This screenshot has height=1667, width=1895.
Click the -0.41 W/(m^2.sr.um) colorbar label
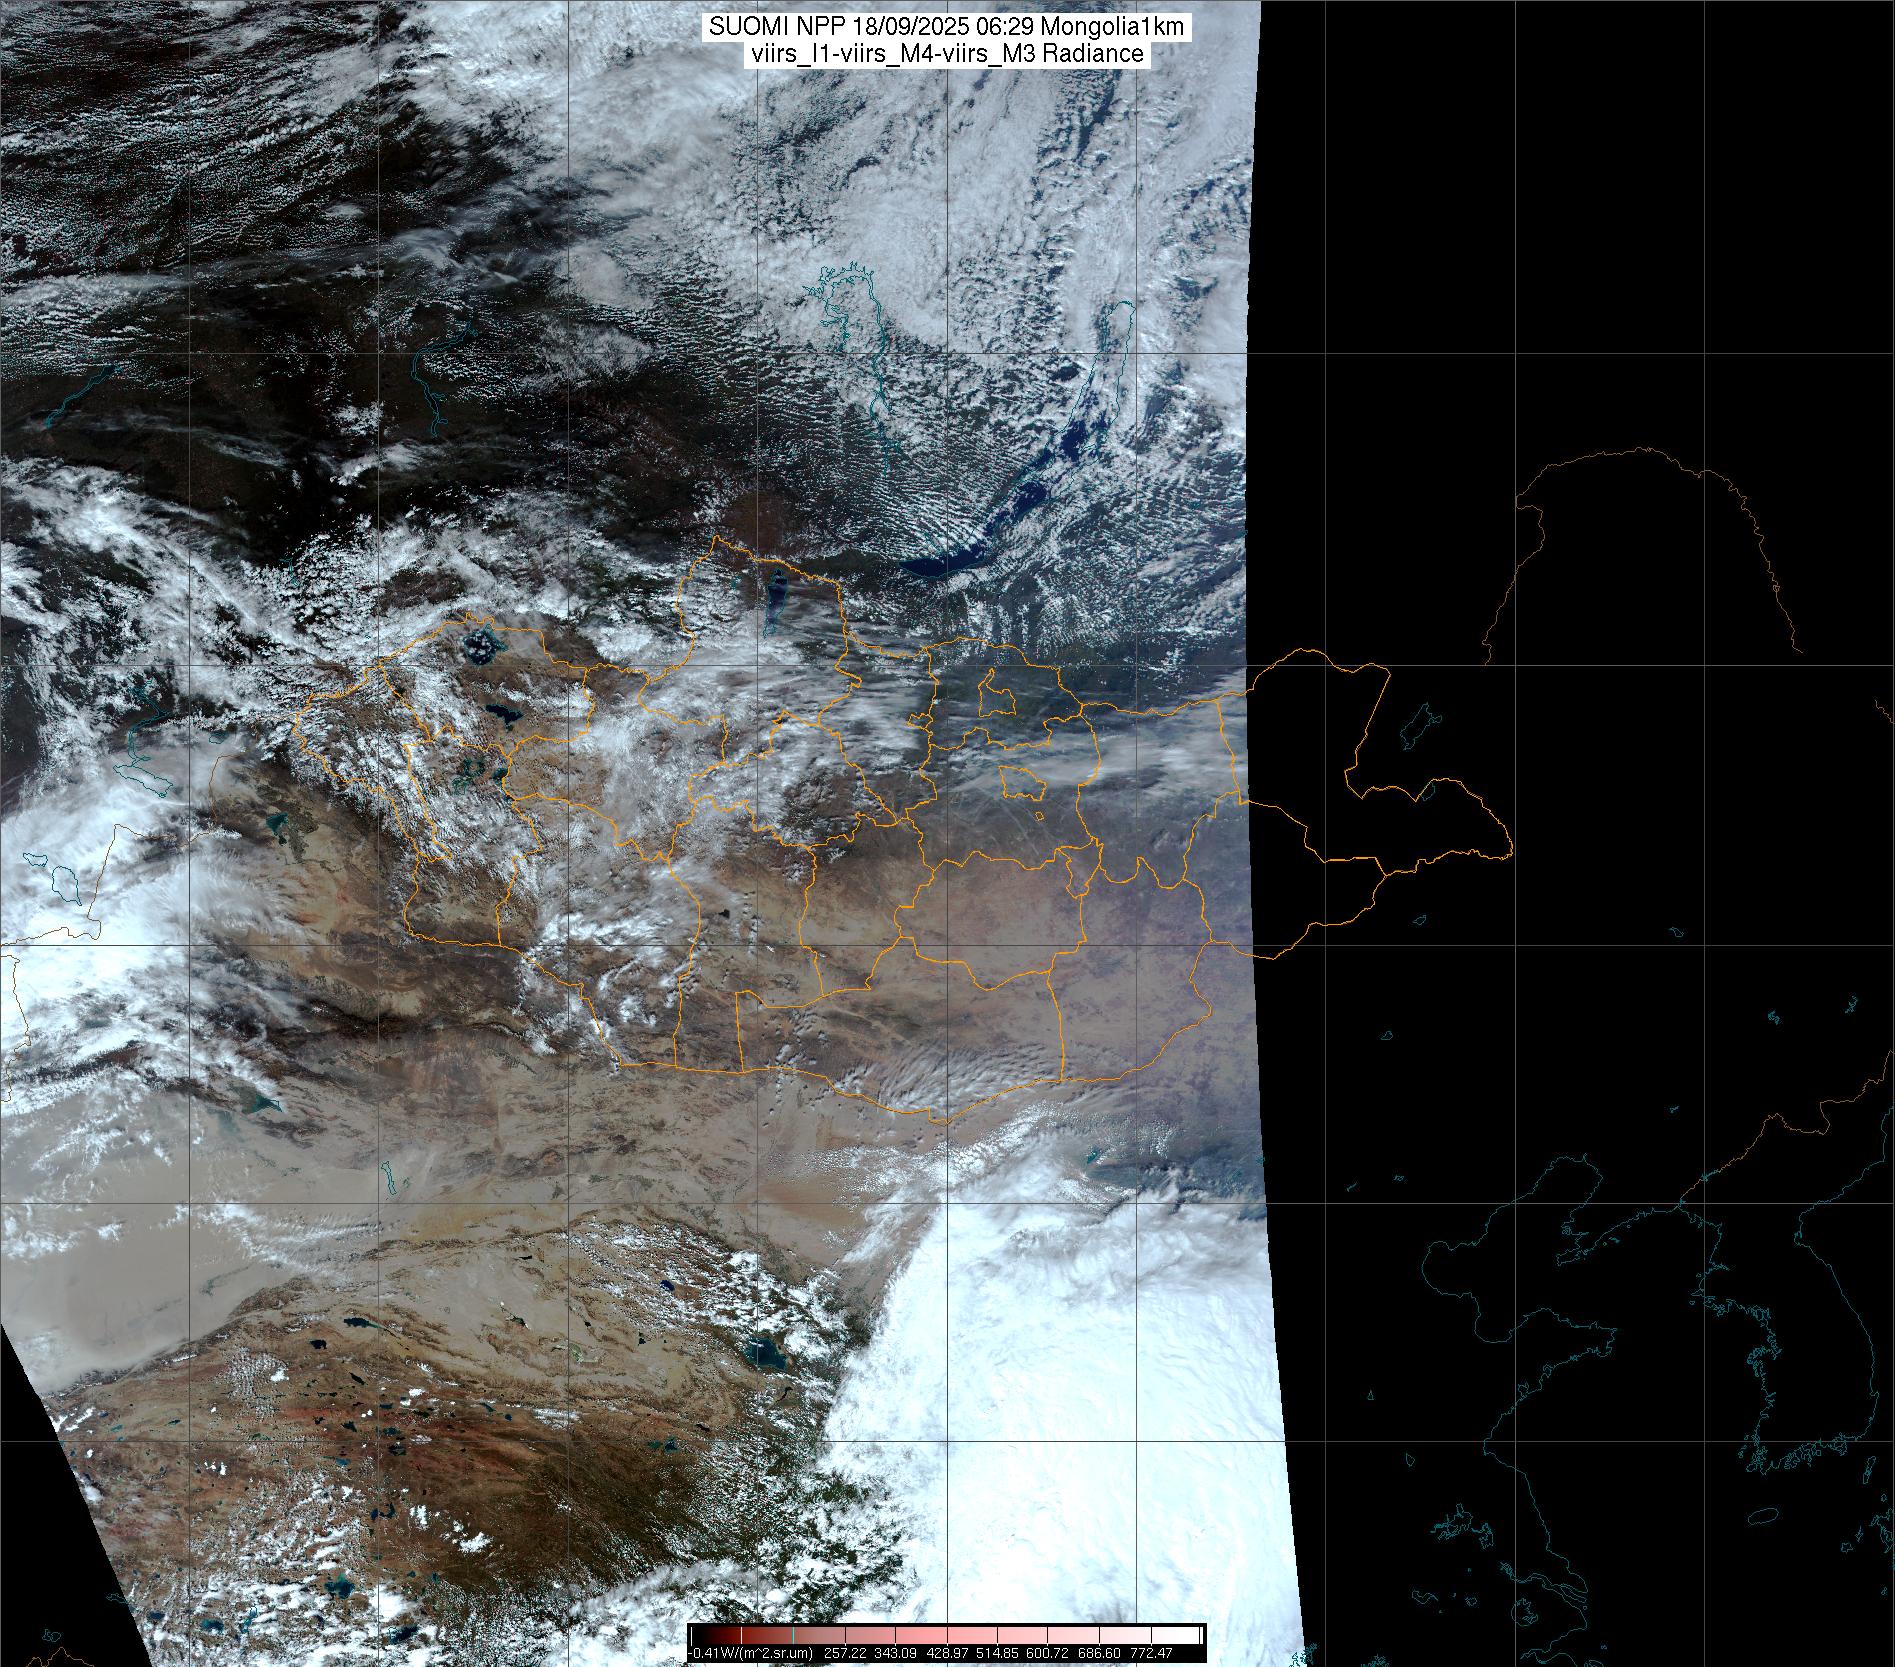pyautogui.click(x=750, y=1655)
